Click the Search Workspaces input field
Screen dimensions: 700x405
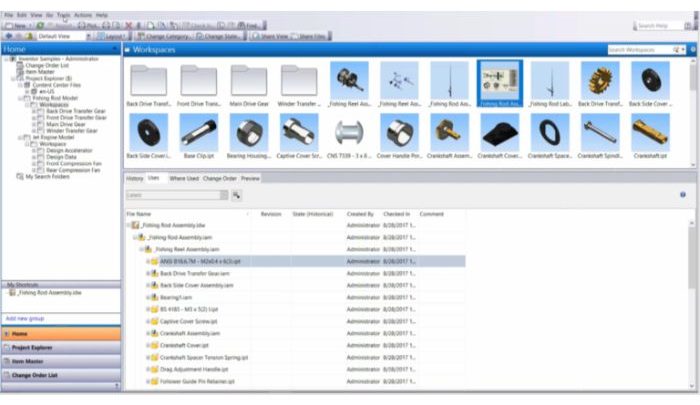click(x=636, y=49)
